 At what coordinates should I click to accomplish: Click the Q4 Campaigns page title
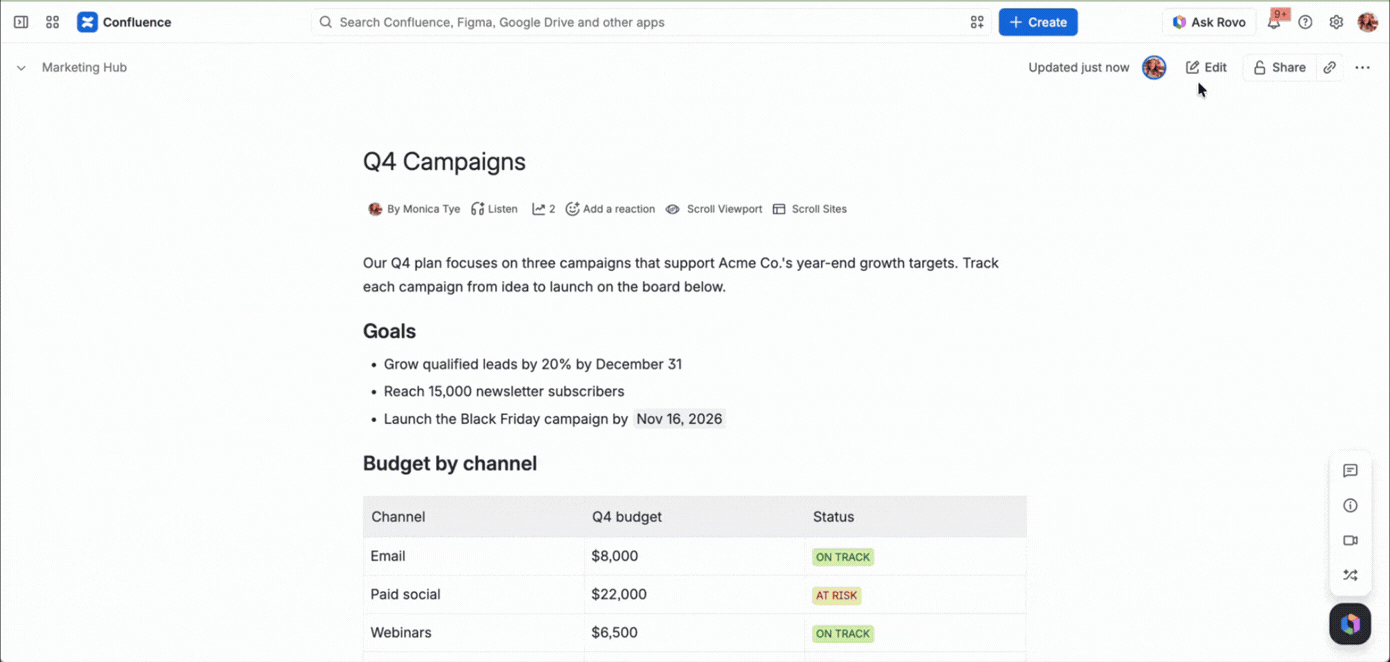point(444,162)
